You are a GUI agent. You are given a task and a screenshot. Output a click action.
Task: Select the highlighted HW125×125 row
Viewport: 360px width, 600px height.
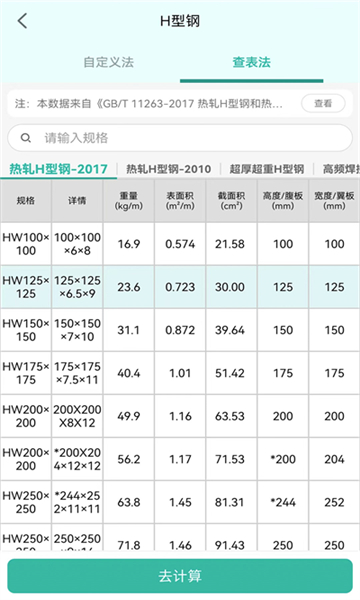pyautogui.click(x=180, y=287)
